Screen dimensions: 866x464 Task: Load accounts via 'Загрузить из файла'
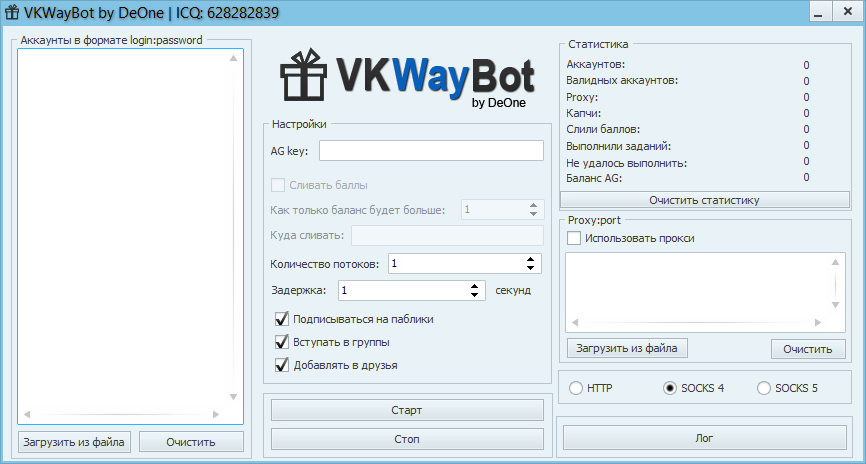tap(74, 442)
